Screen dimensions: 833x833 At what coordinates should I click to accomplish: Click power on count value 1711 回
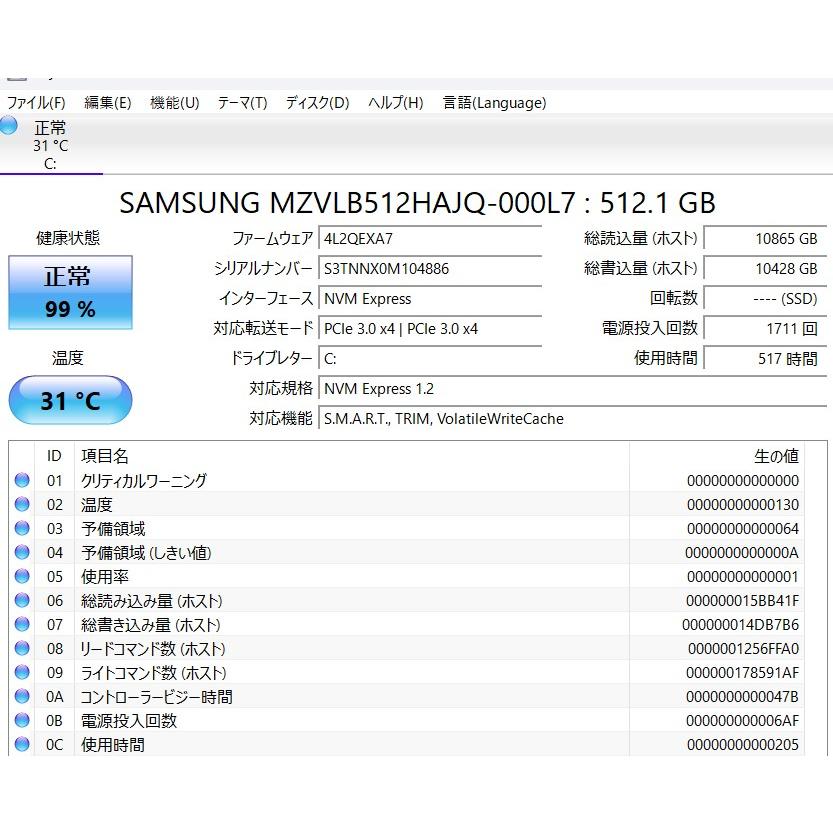tap(766, 329)
